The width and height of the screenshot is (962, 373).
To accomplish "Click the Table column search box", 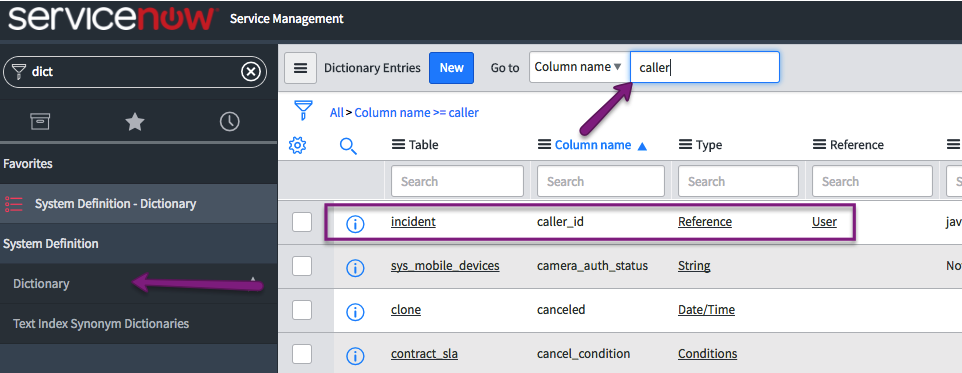I will point(457,181).
